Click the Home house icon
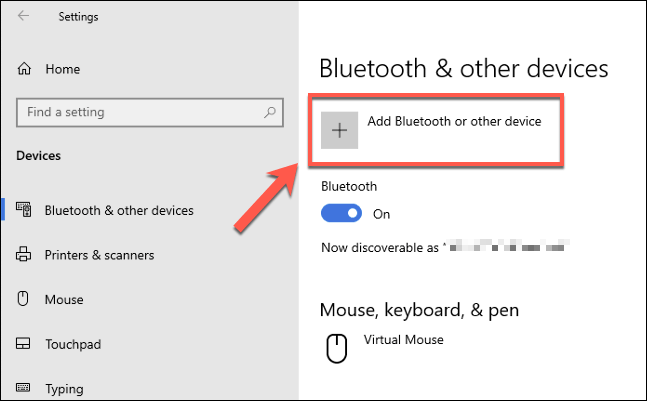Screen dimensions: 647x401 pos(25,70)
